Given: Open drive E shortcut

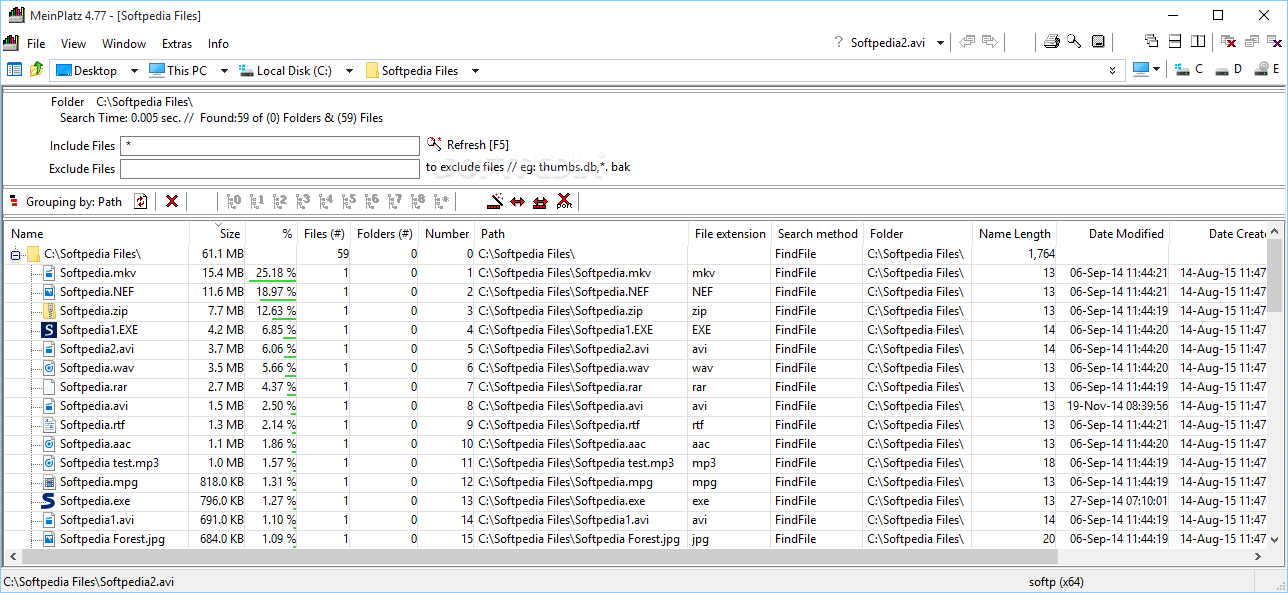Looking at the screenshot, I should click(1267, 69).
